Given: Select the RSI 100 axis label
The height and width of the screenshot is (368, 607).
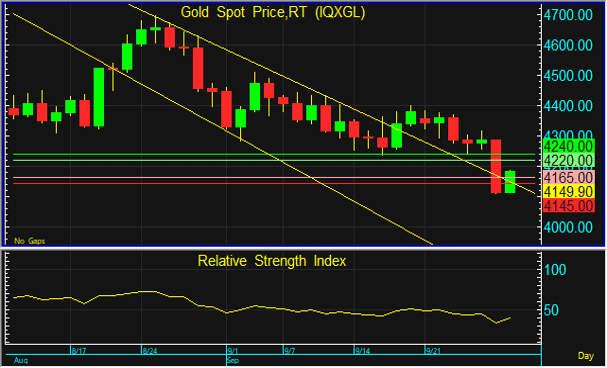Looking at the screenshot, I should point(555,270).
